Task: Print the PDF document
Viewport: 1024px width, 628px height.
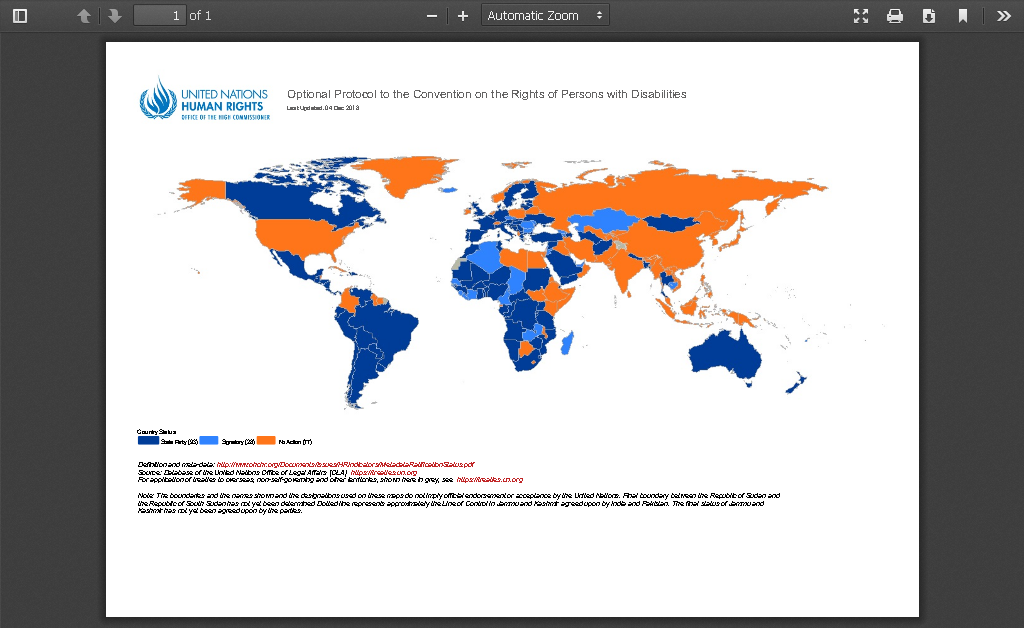Action: pyautogui.click(x=895, y=16)
